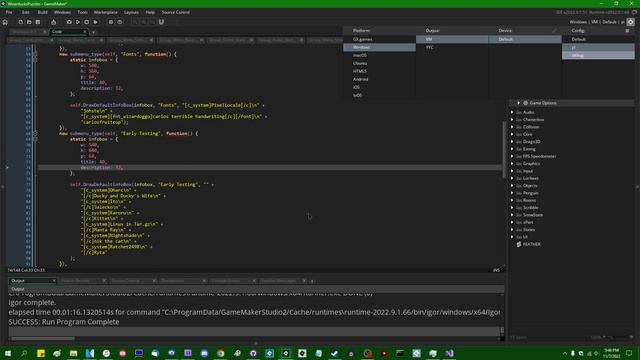Open project using toolbar folder icon

pyautogui.click(x=29, y=22)
